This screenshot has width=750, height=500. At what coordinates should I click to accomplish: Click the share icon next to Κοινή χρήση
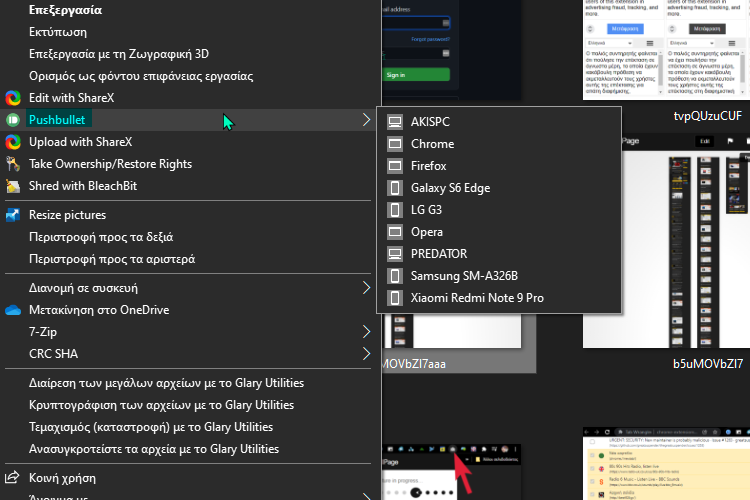pos(12,478)
